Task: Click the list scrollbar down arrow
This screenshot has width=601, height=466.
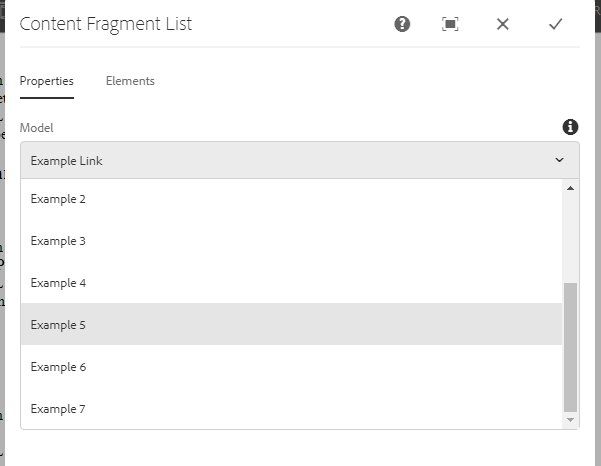Action: 570,420
